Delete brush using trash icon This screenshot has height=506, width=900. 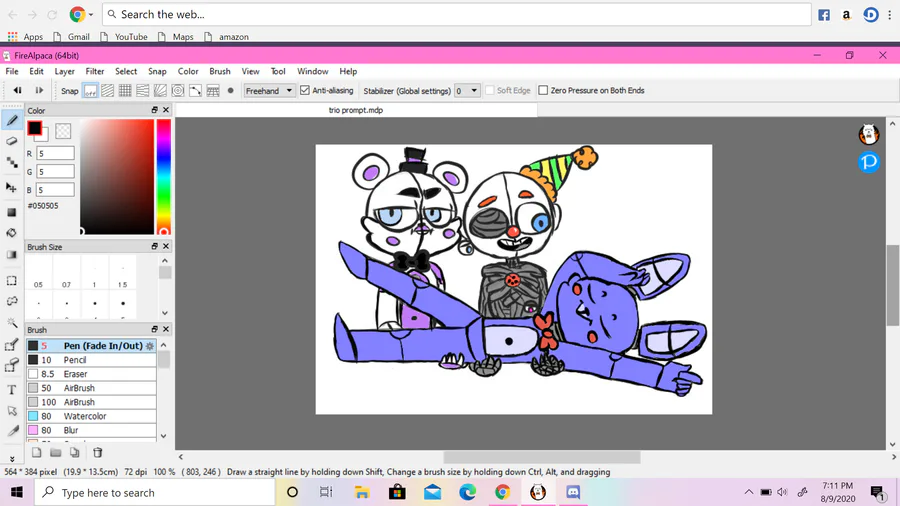[x=98, y=453]
